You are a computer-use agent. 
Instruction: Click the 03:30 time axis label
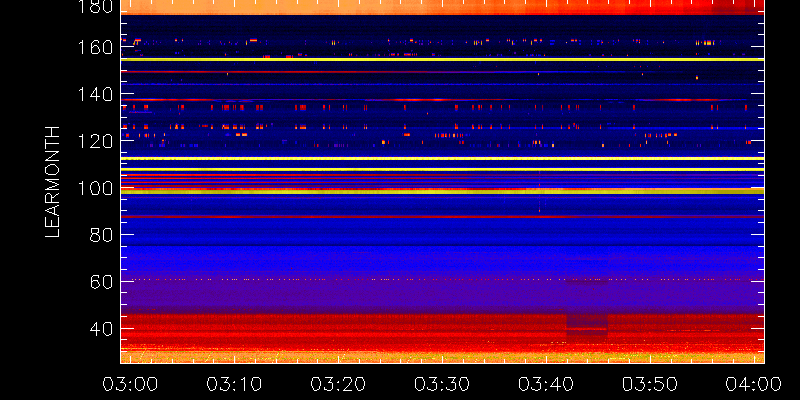point(442,384)
